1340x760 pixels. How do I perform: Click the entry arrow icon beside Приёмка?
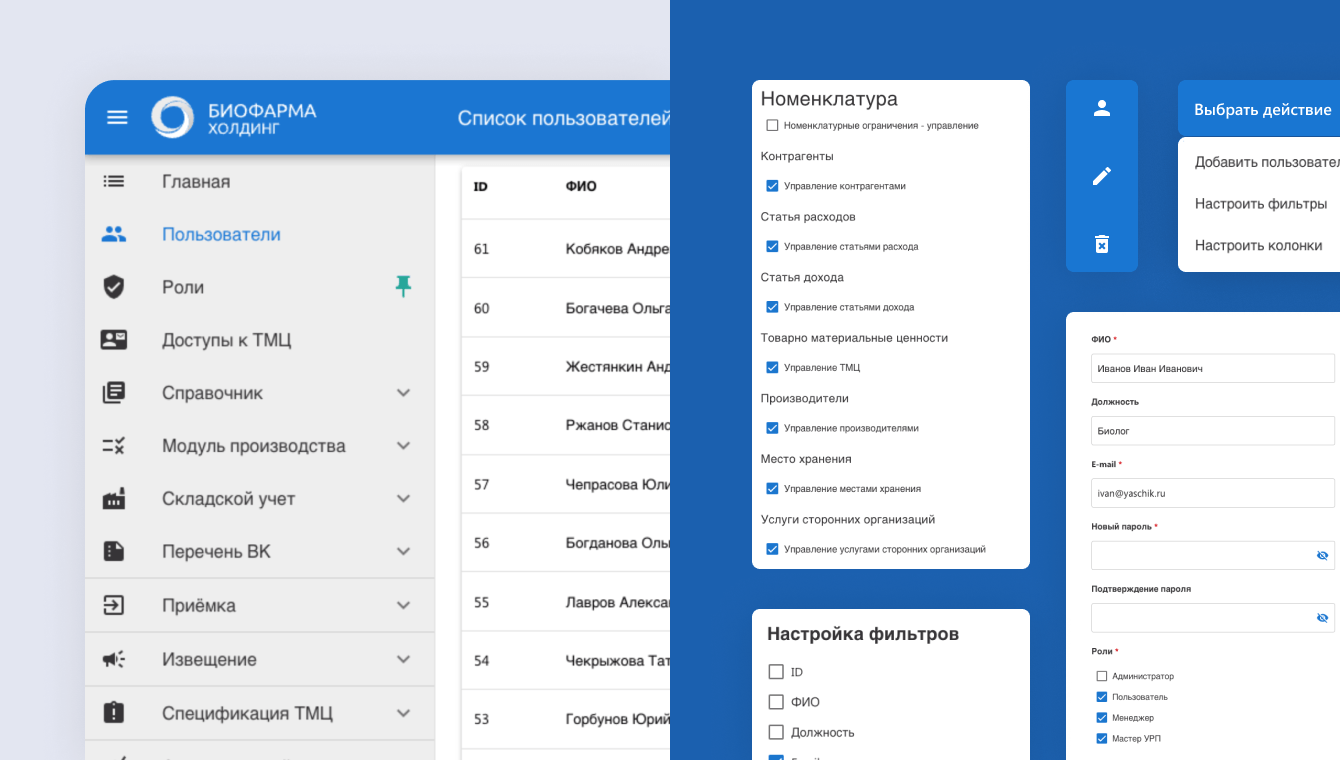click(x=114, y=605)
